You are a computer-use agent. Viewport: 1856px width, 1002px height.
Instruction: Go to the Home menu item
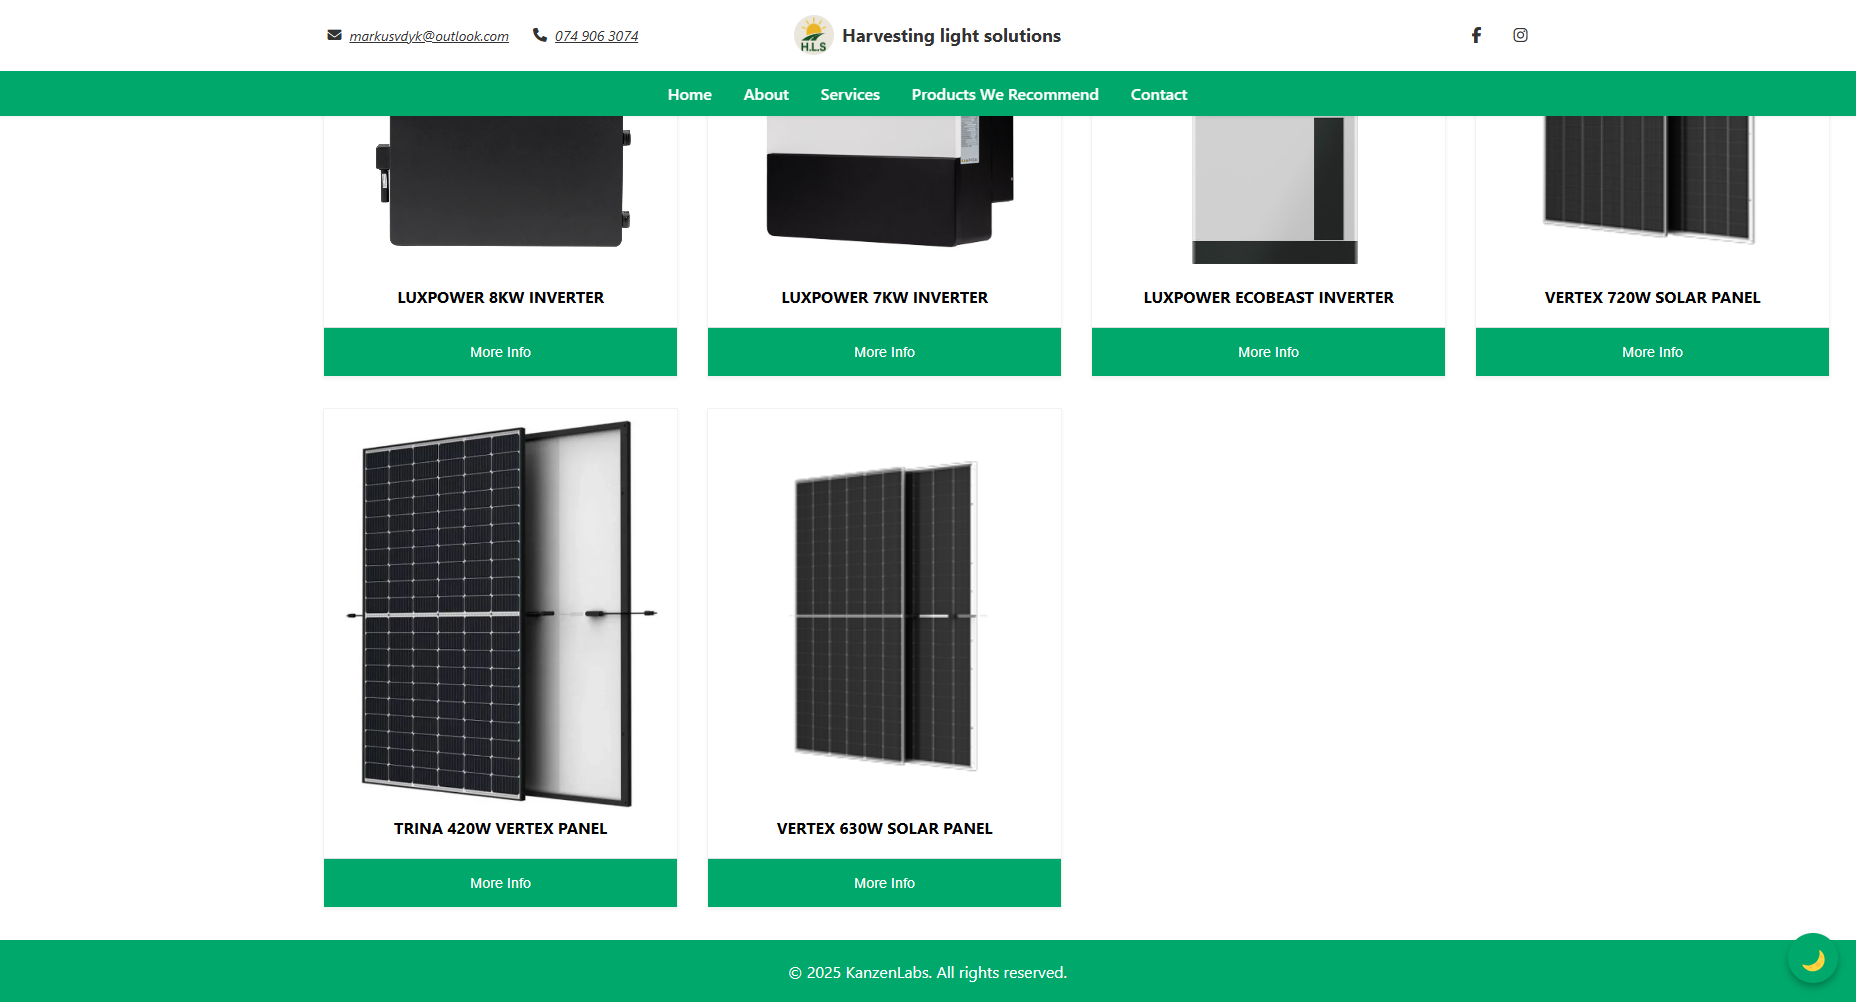[690, 94]
